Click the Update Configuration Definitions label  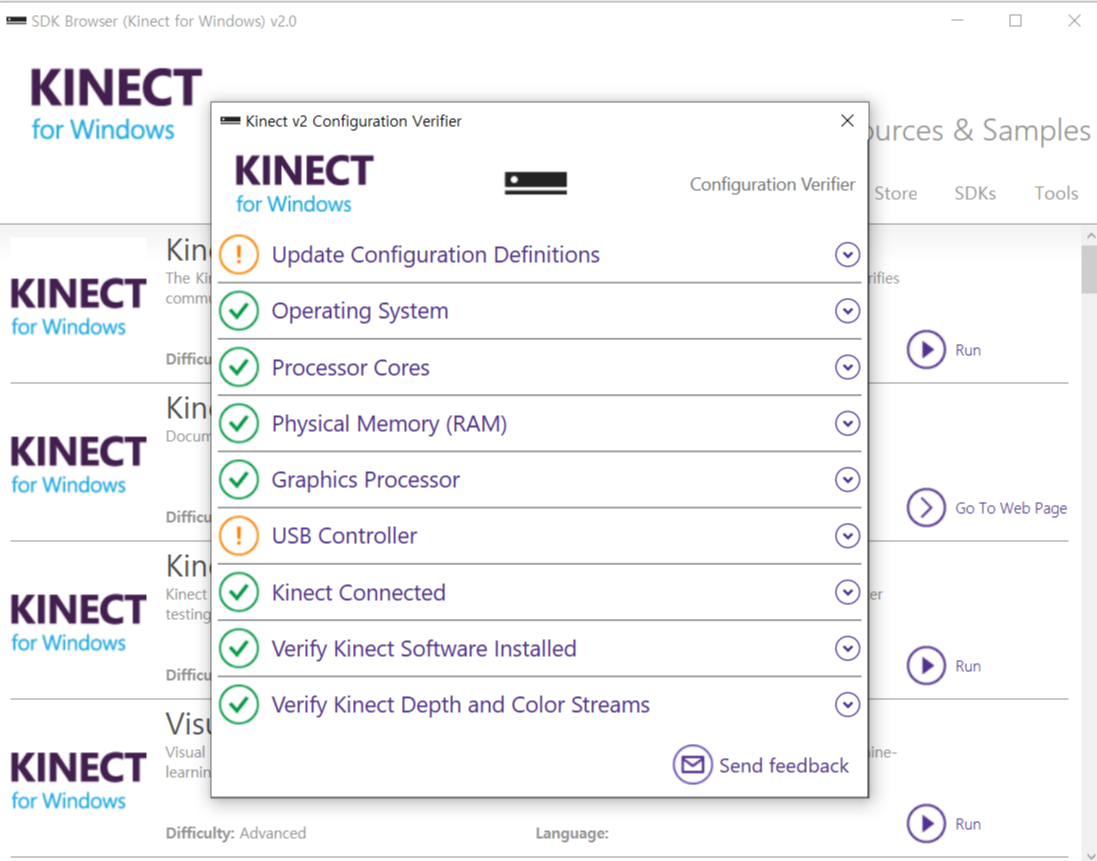click(435, 255)
